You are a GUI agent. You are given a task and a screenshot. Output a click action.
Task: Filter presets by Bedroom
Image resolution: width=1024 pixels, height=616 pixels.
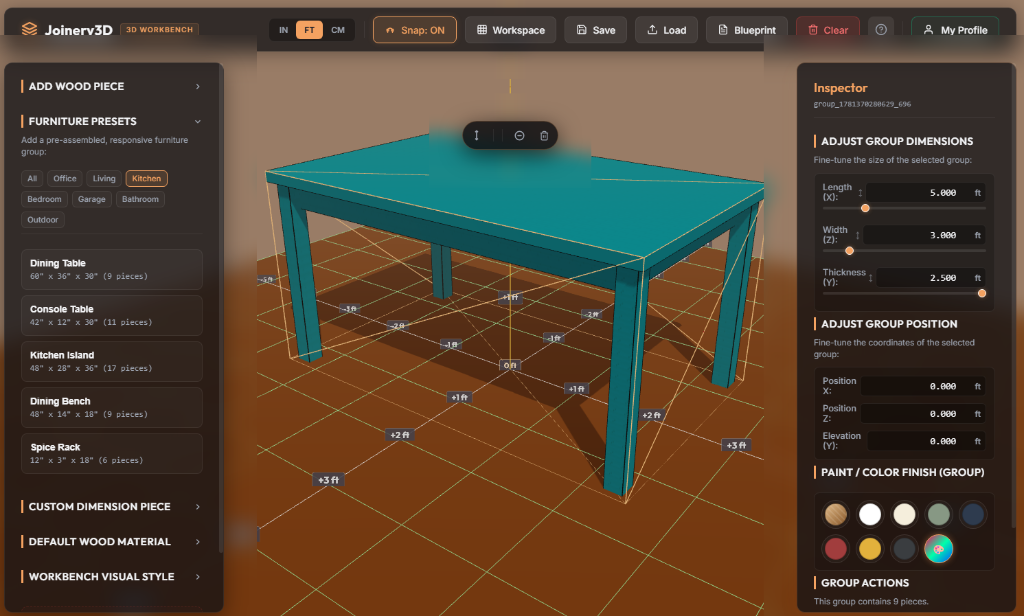click(44, 199)
